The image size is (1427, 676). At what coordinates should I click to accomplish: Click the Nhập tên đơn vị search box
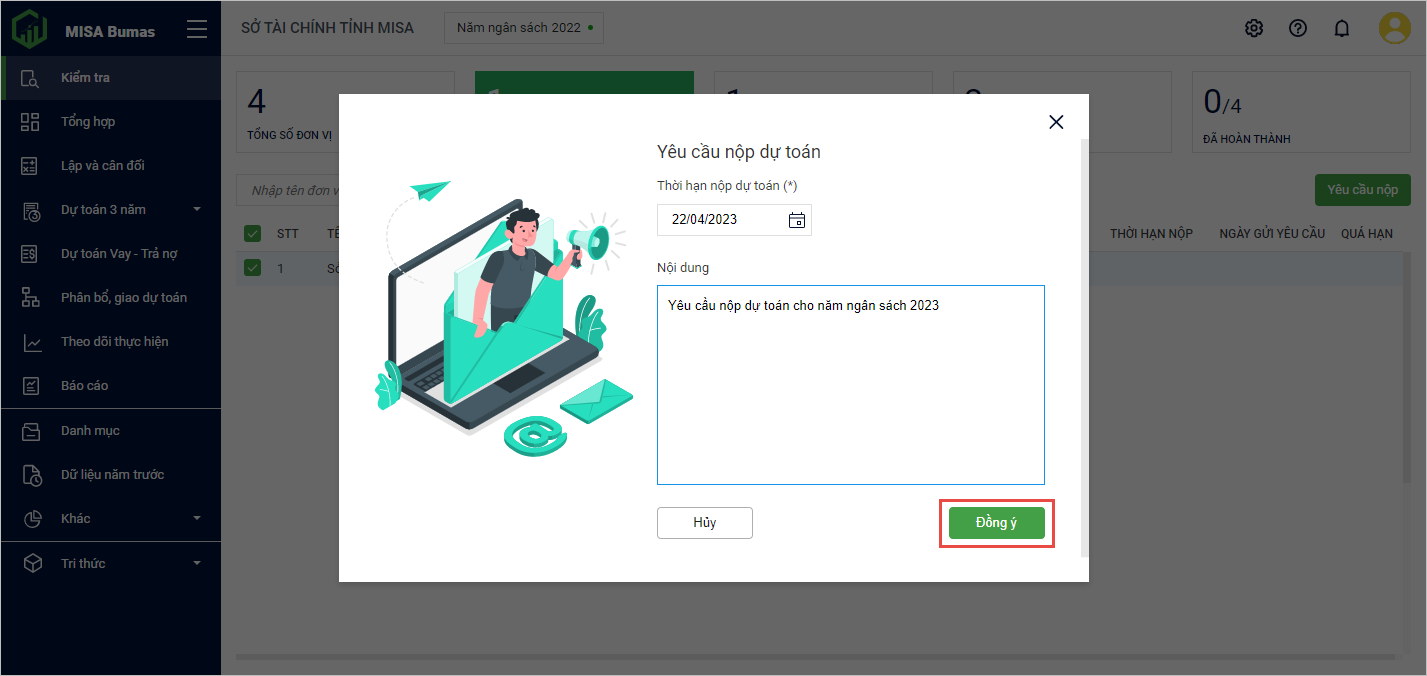(x=288, y=191)
